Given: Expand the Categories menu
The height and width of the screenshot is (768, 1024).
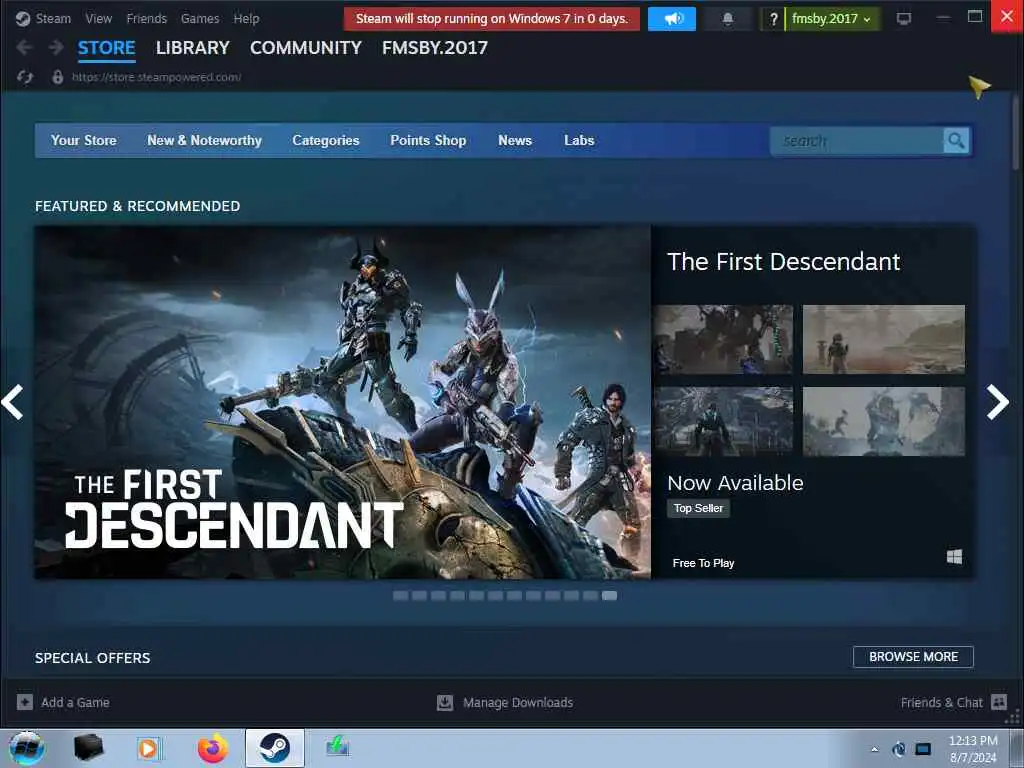Looking at the screenshot, I should 326,140.
